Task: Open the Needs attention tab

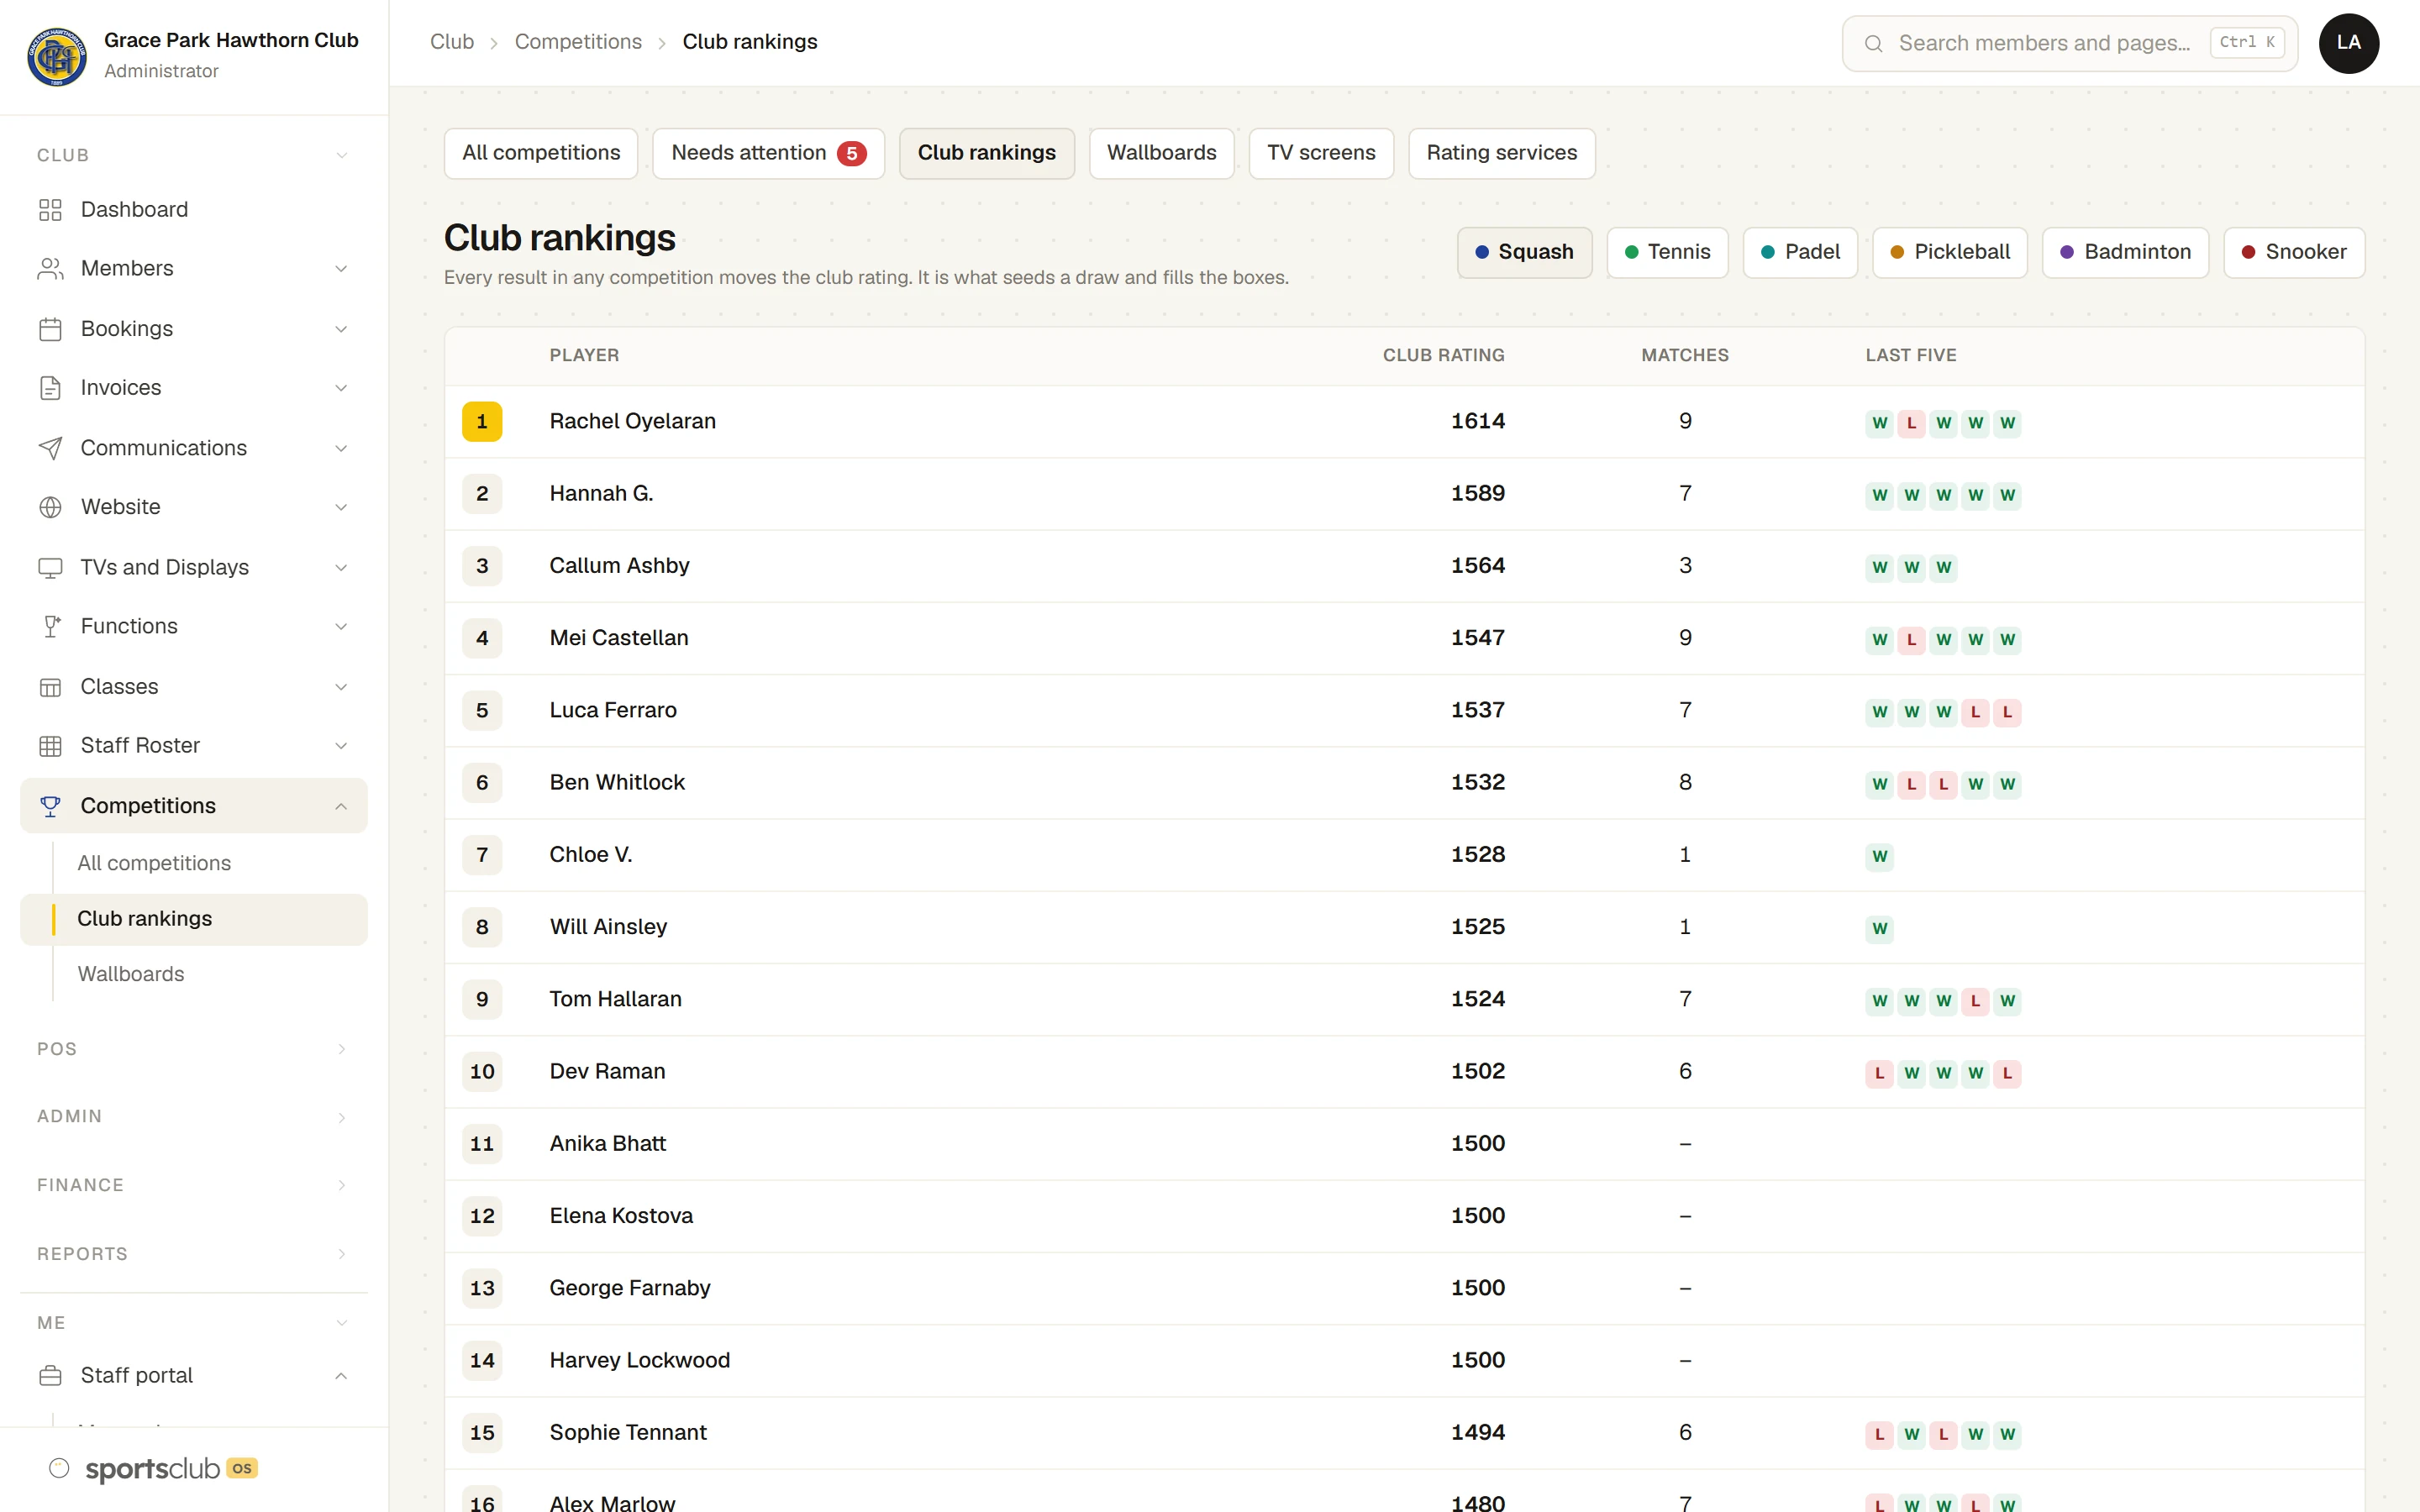Action: pos(768,153)
